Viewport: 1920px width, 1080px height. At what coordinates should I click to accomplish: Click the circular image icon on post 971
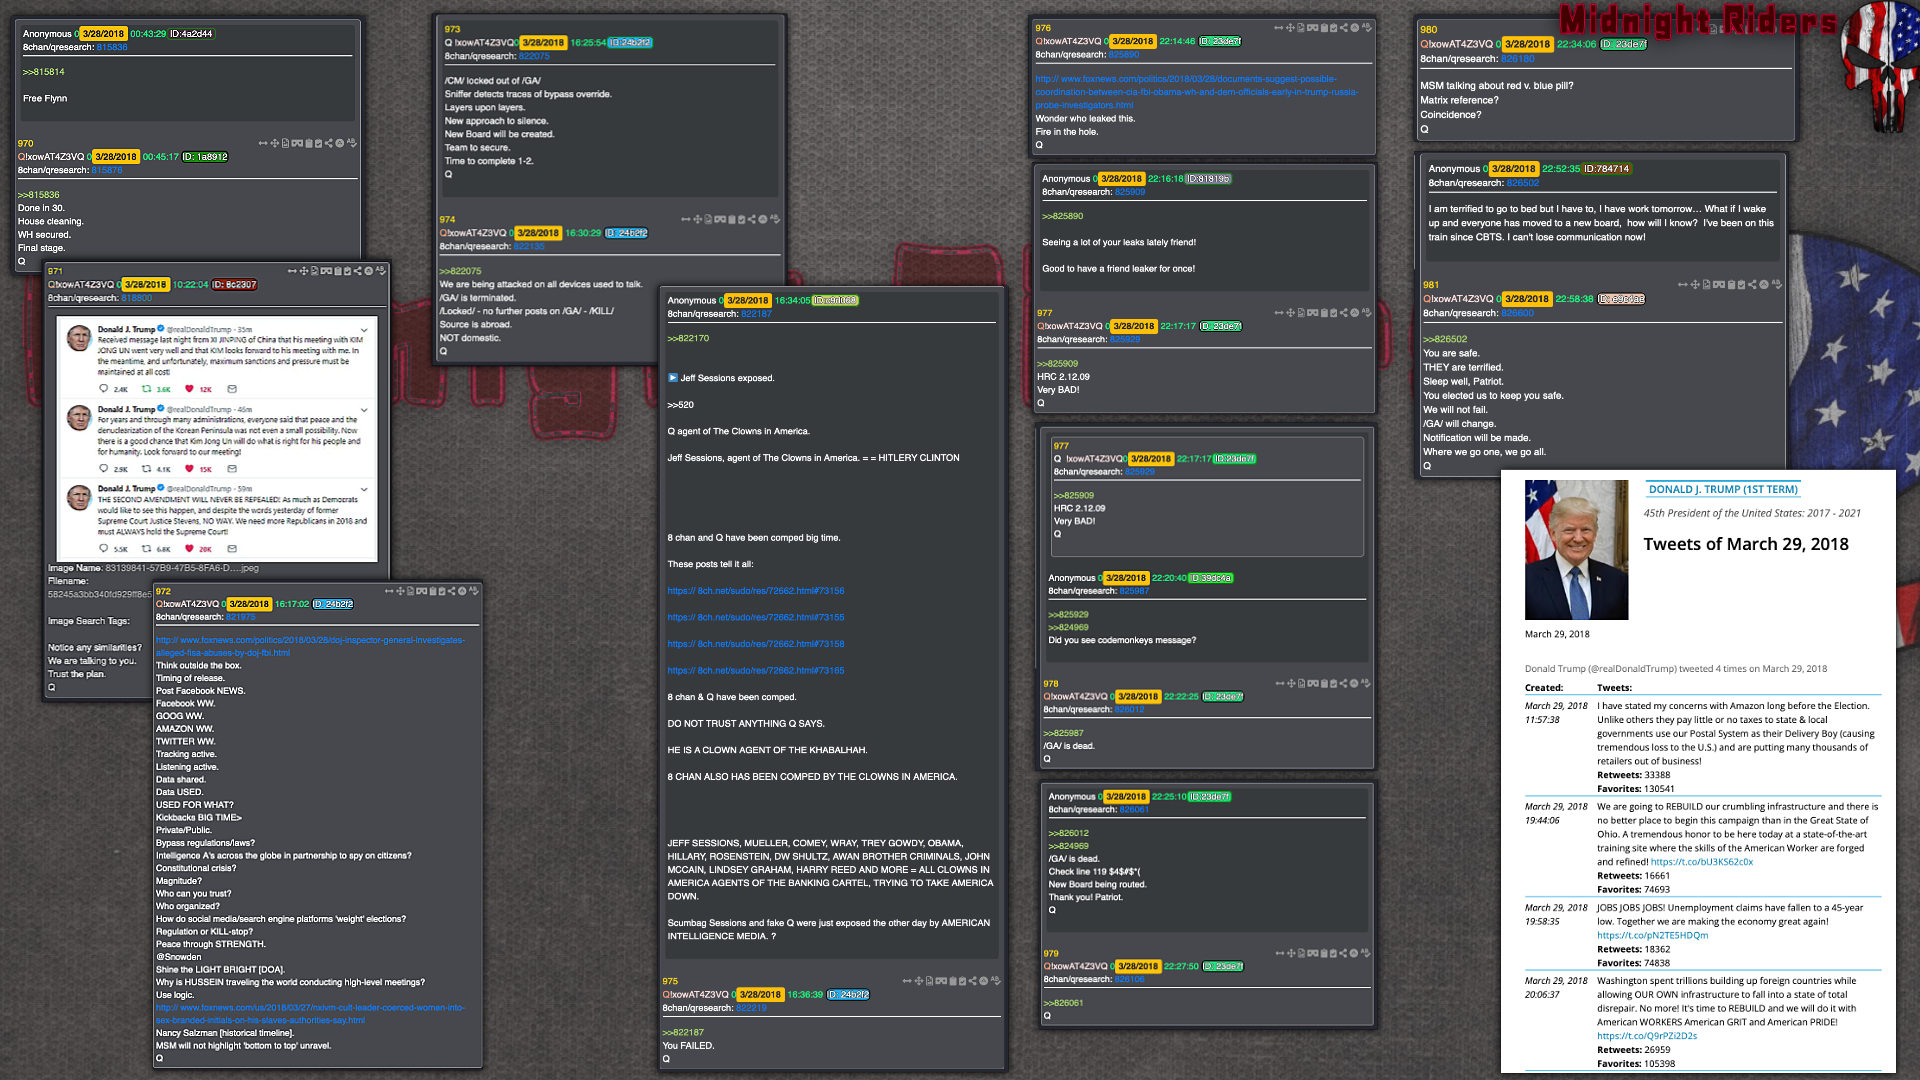(x=368, y=271)
